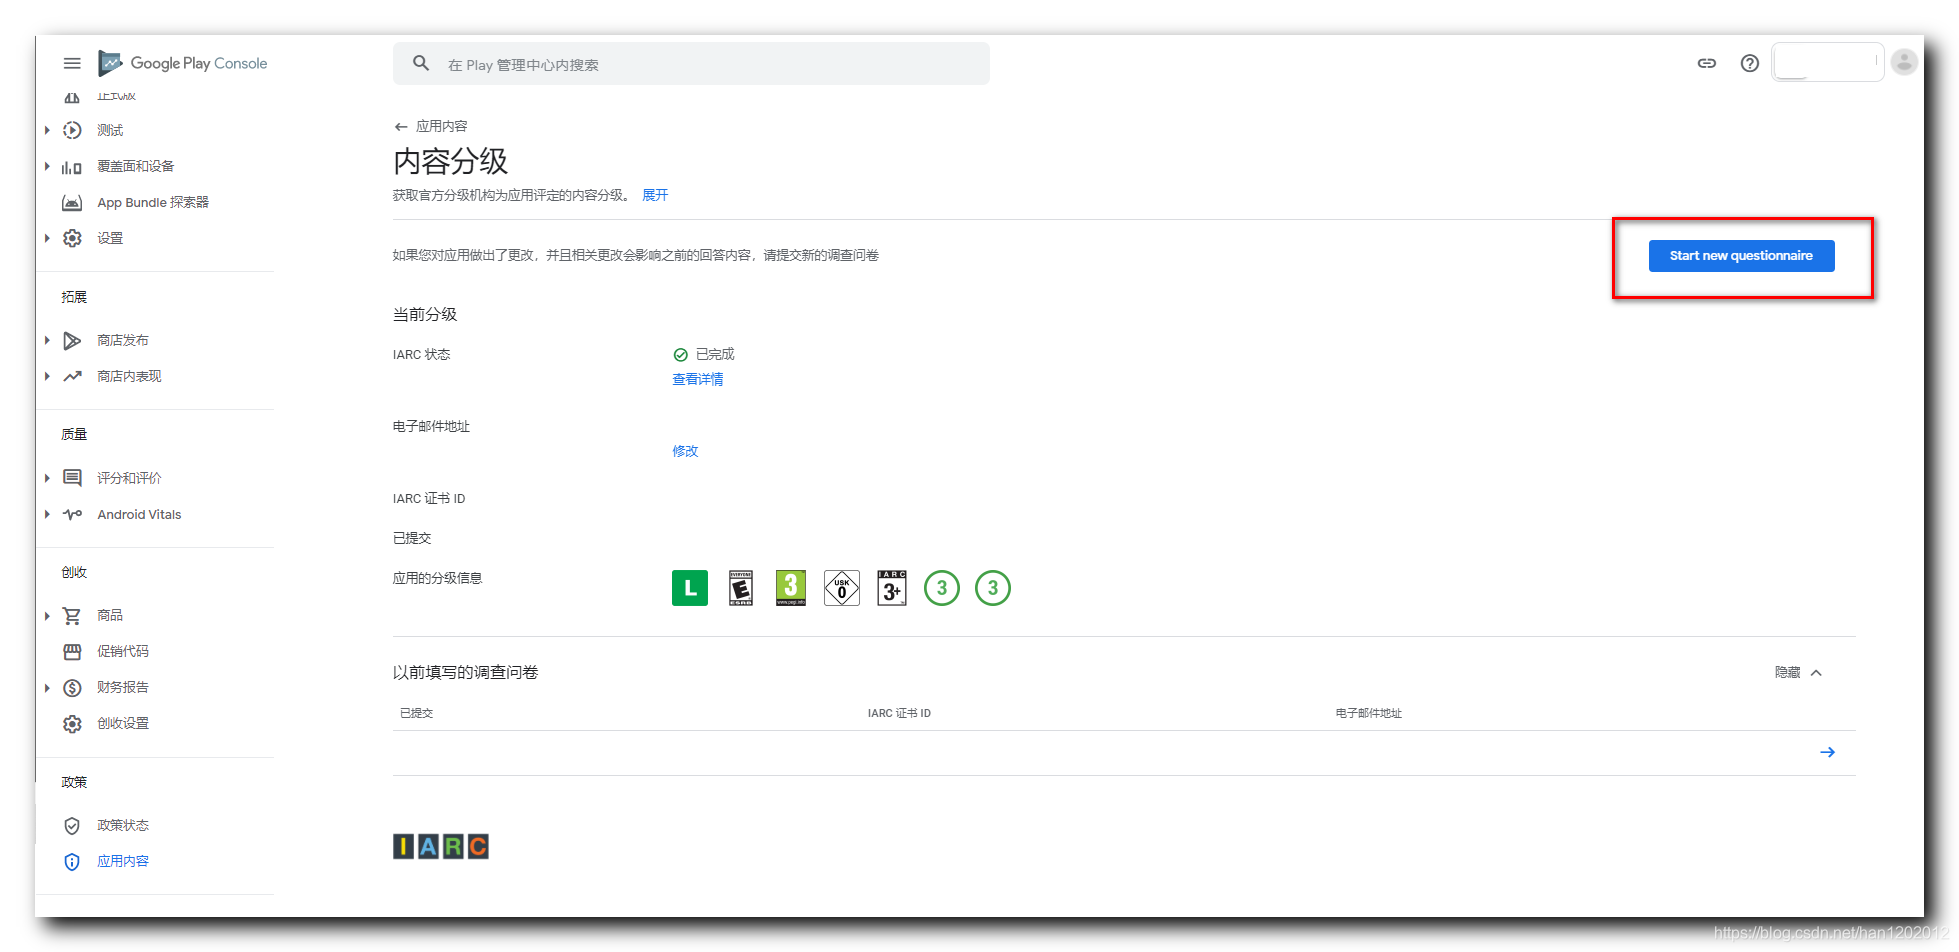1959x952 pixels.
Task: Click the 展开 link under title
Action: (x=655, y=195)
